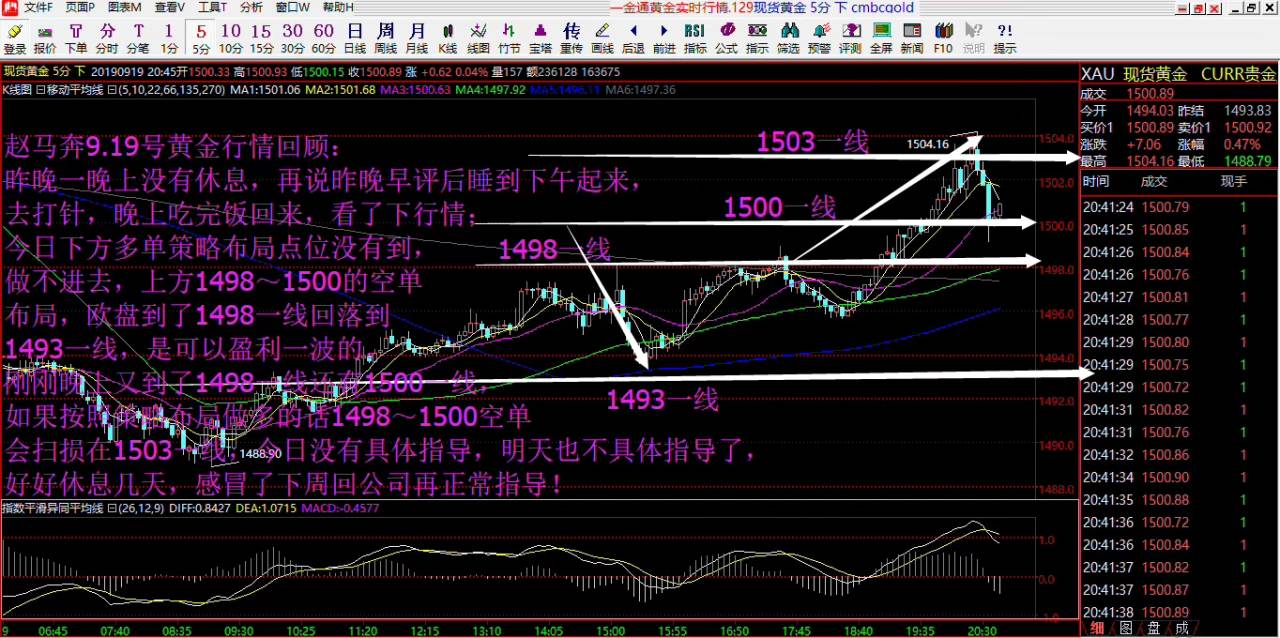Switch to the 成 transactions tab
1280x638 pixels.
(x=1181, y=628)
